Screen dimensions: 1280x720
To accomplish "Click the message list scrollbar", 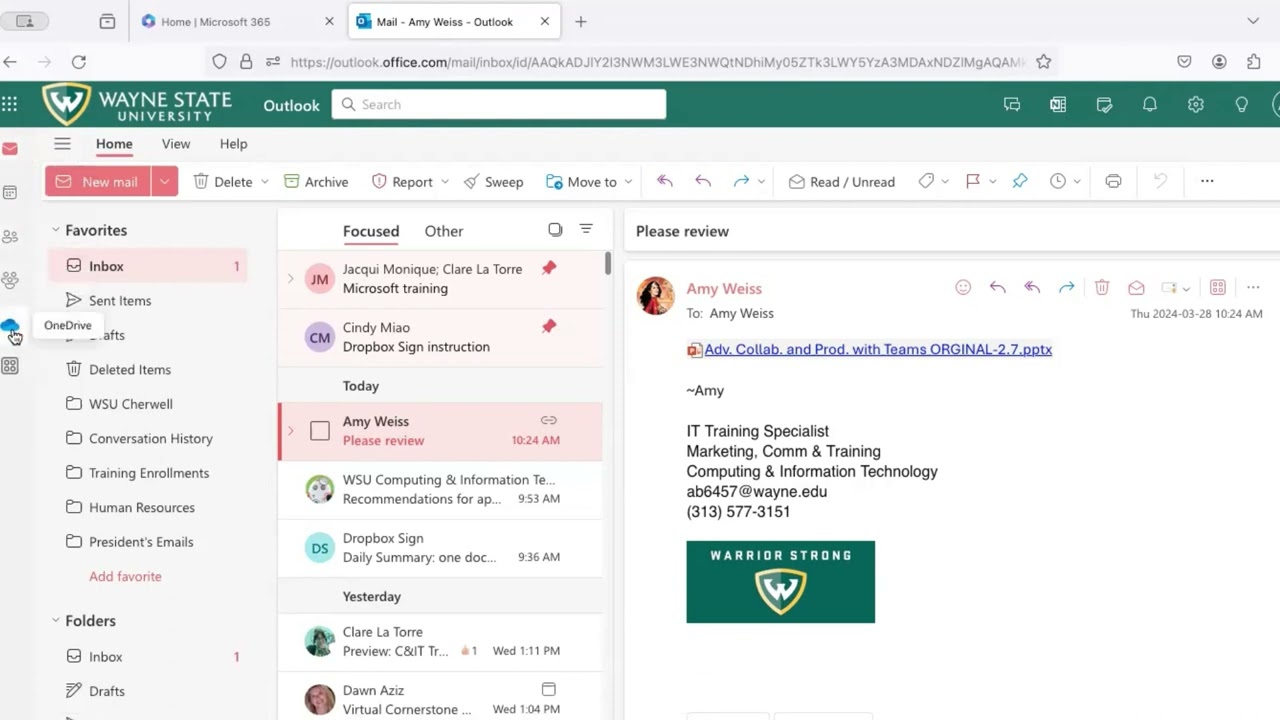I will click(x=608, y=264).
